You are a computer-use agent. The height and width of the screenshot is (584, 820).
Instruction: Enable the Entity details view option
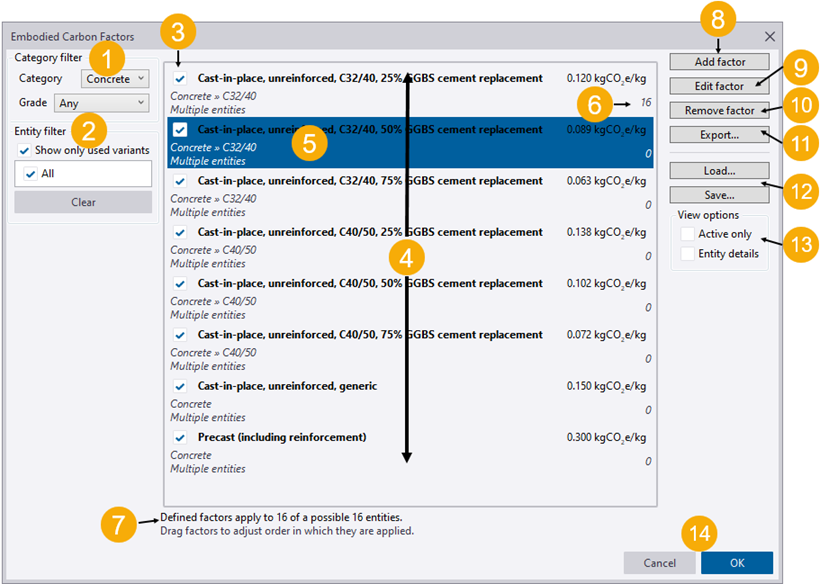(688, 253)
